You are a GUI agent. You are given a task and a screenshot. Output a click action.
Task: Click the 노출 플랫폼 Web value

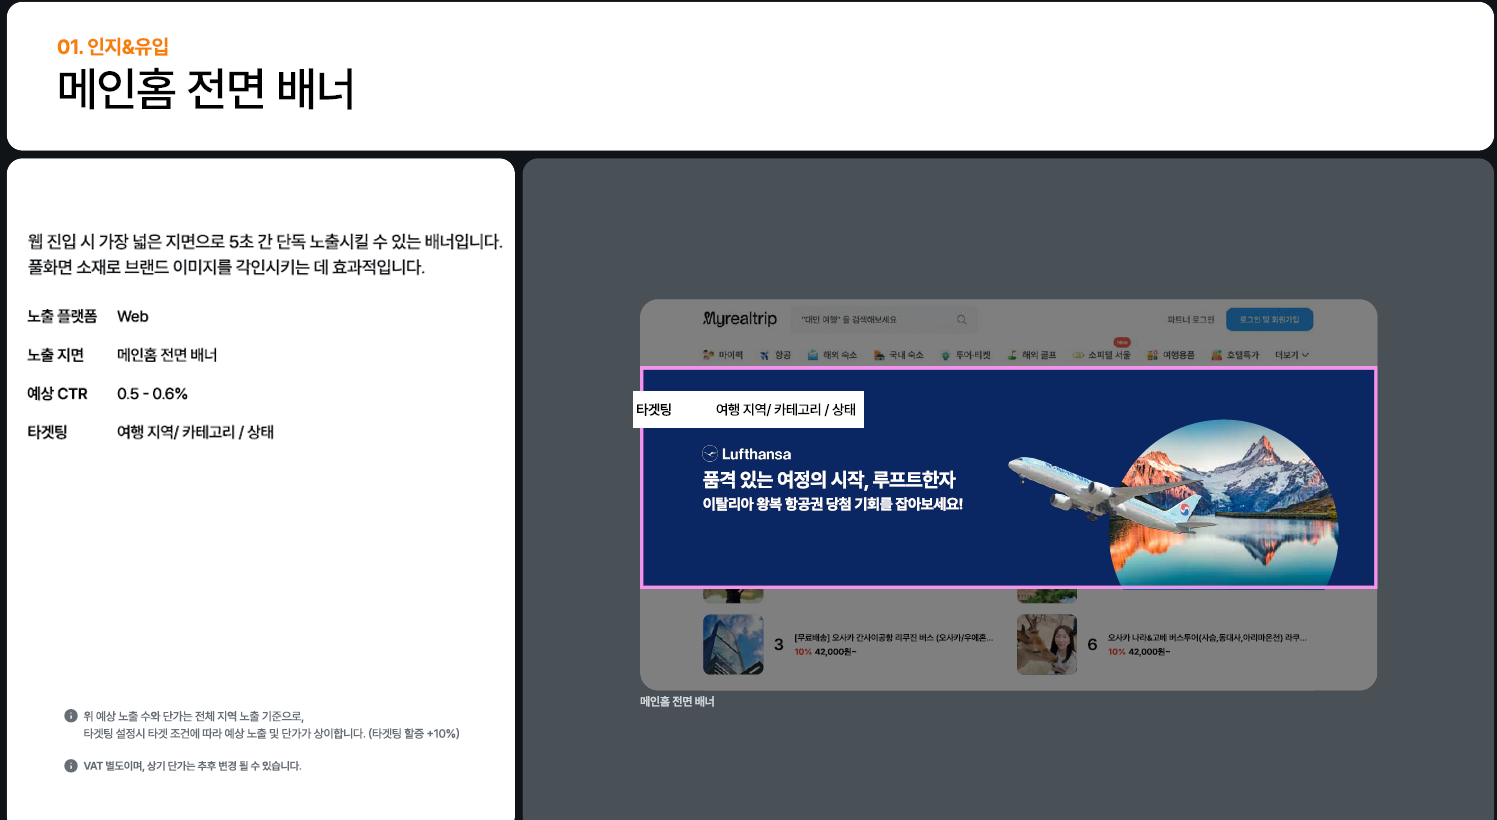tap(133, 316)
